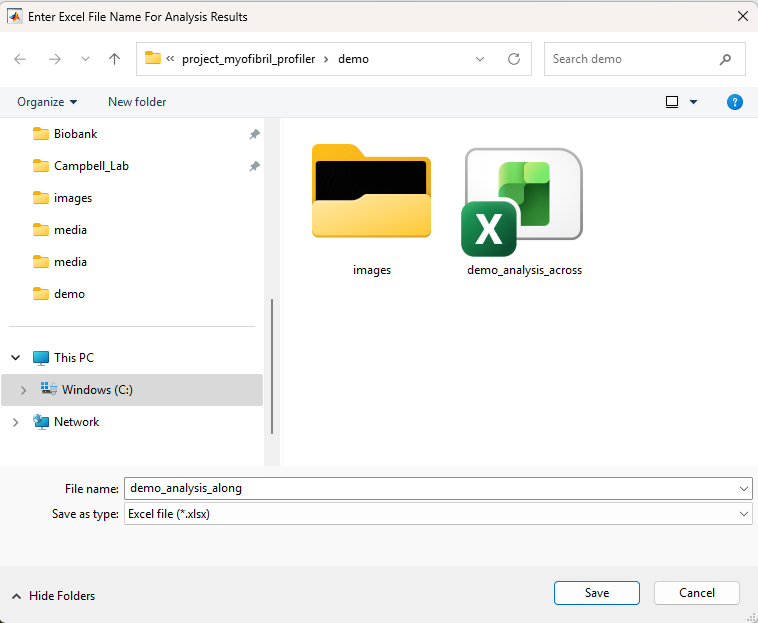Click the navigation pane scrollbar

[272, 366]
